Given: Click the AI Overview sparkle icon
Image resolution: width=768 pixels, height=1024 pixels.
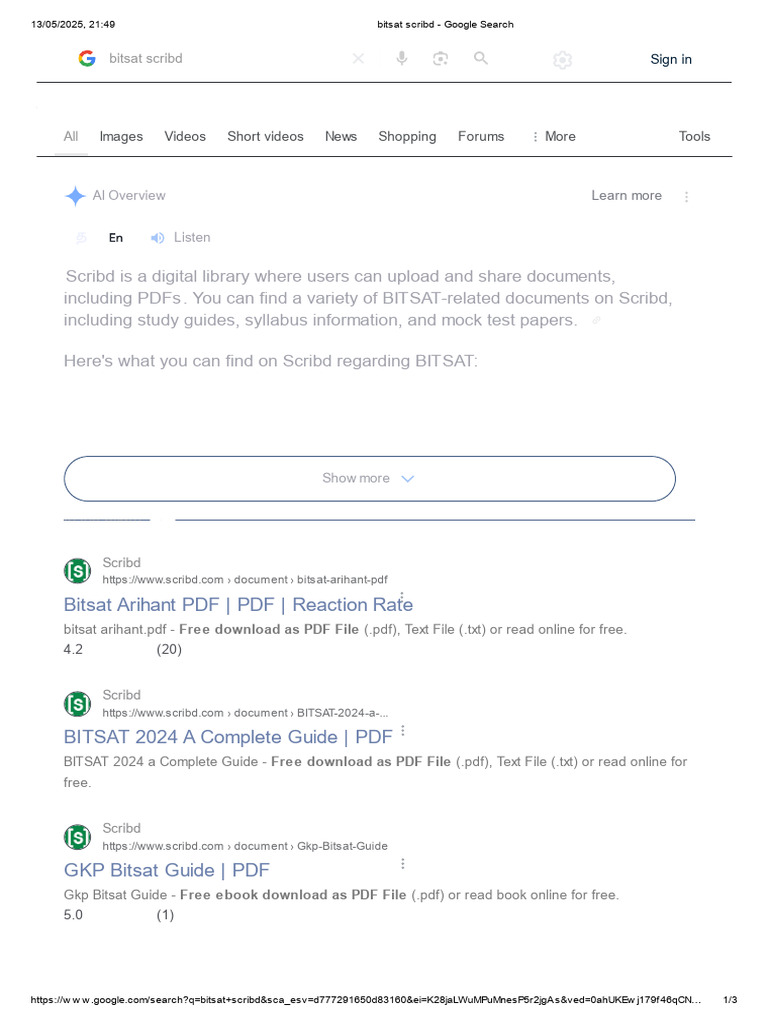Looking at the screenshot, I should click(76, 196).
